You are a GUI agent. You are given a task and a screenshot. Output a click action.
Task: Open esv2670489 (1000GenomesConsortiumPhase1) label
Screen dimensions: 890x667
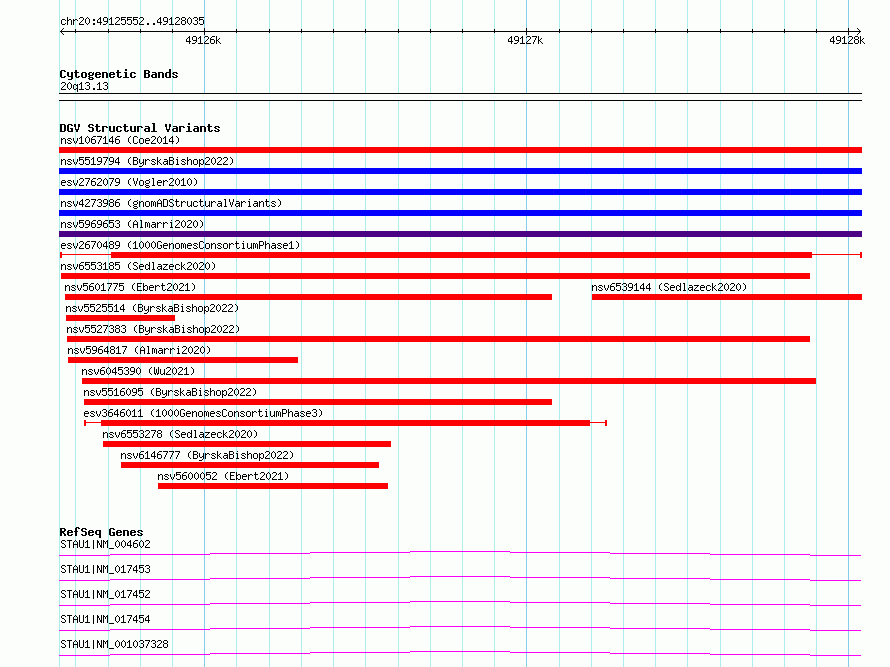[x=180, y=245]
